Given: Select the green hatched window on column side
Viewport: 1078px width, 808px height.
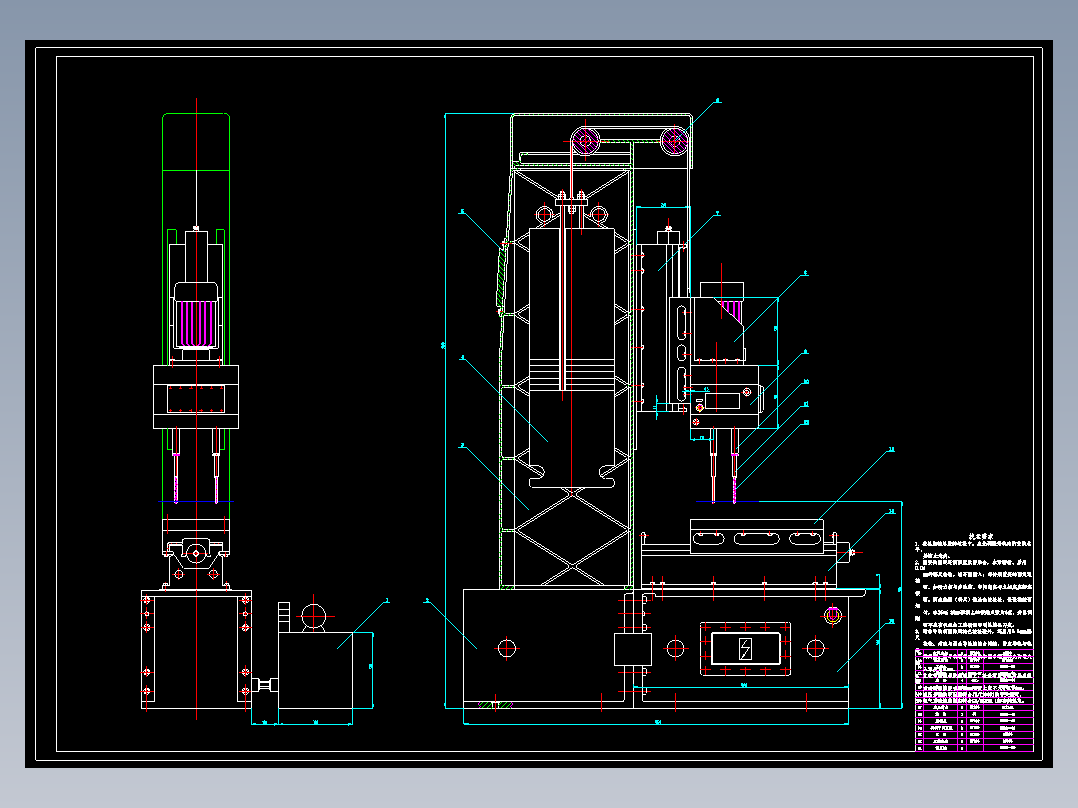Looking at the screenshot, I should pyautogui.click(x=503, y=276).
